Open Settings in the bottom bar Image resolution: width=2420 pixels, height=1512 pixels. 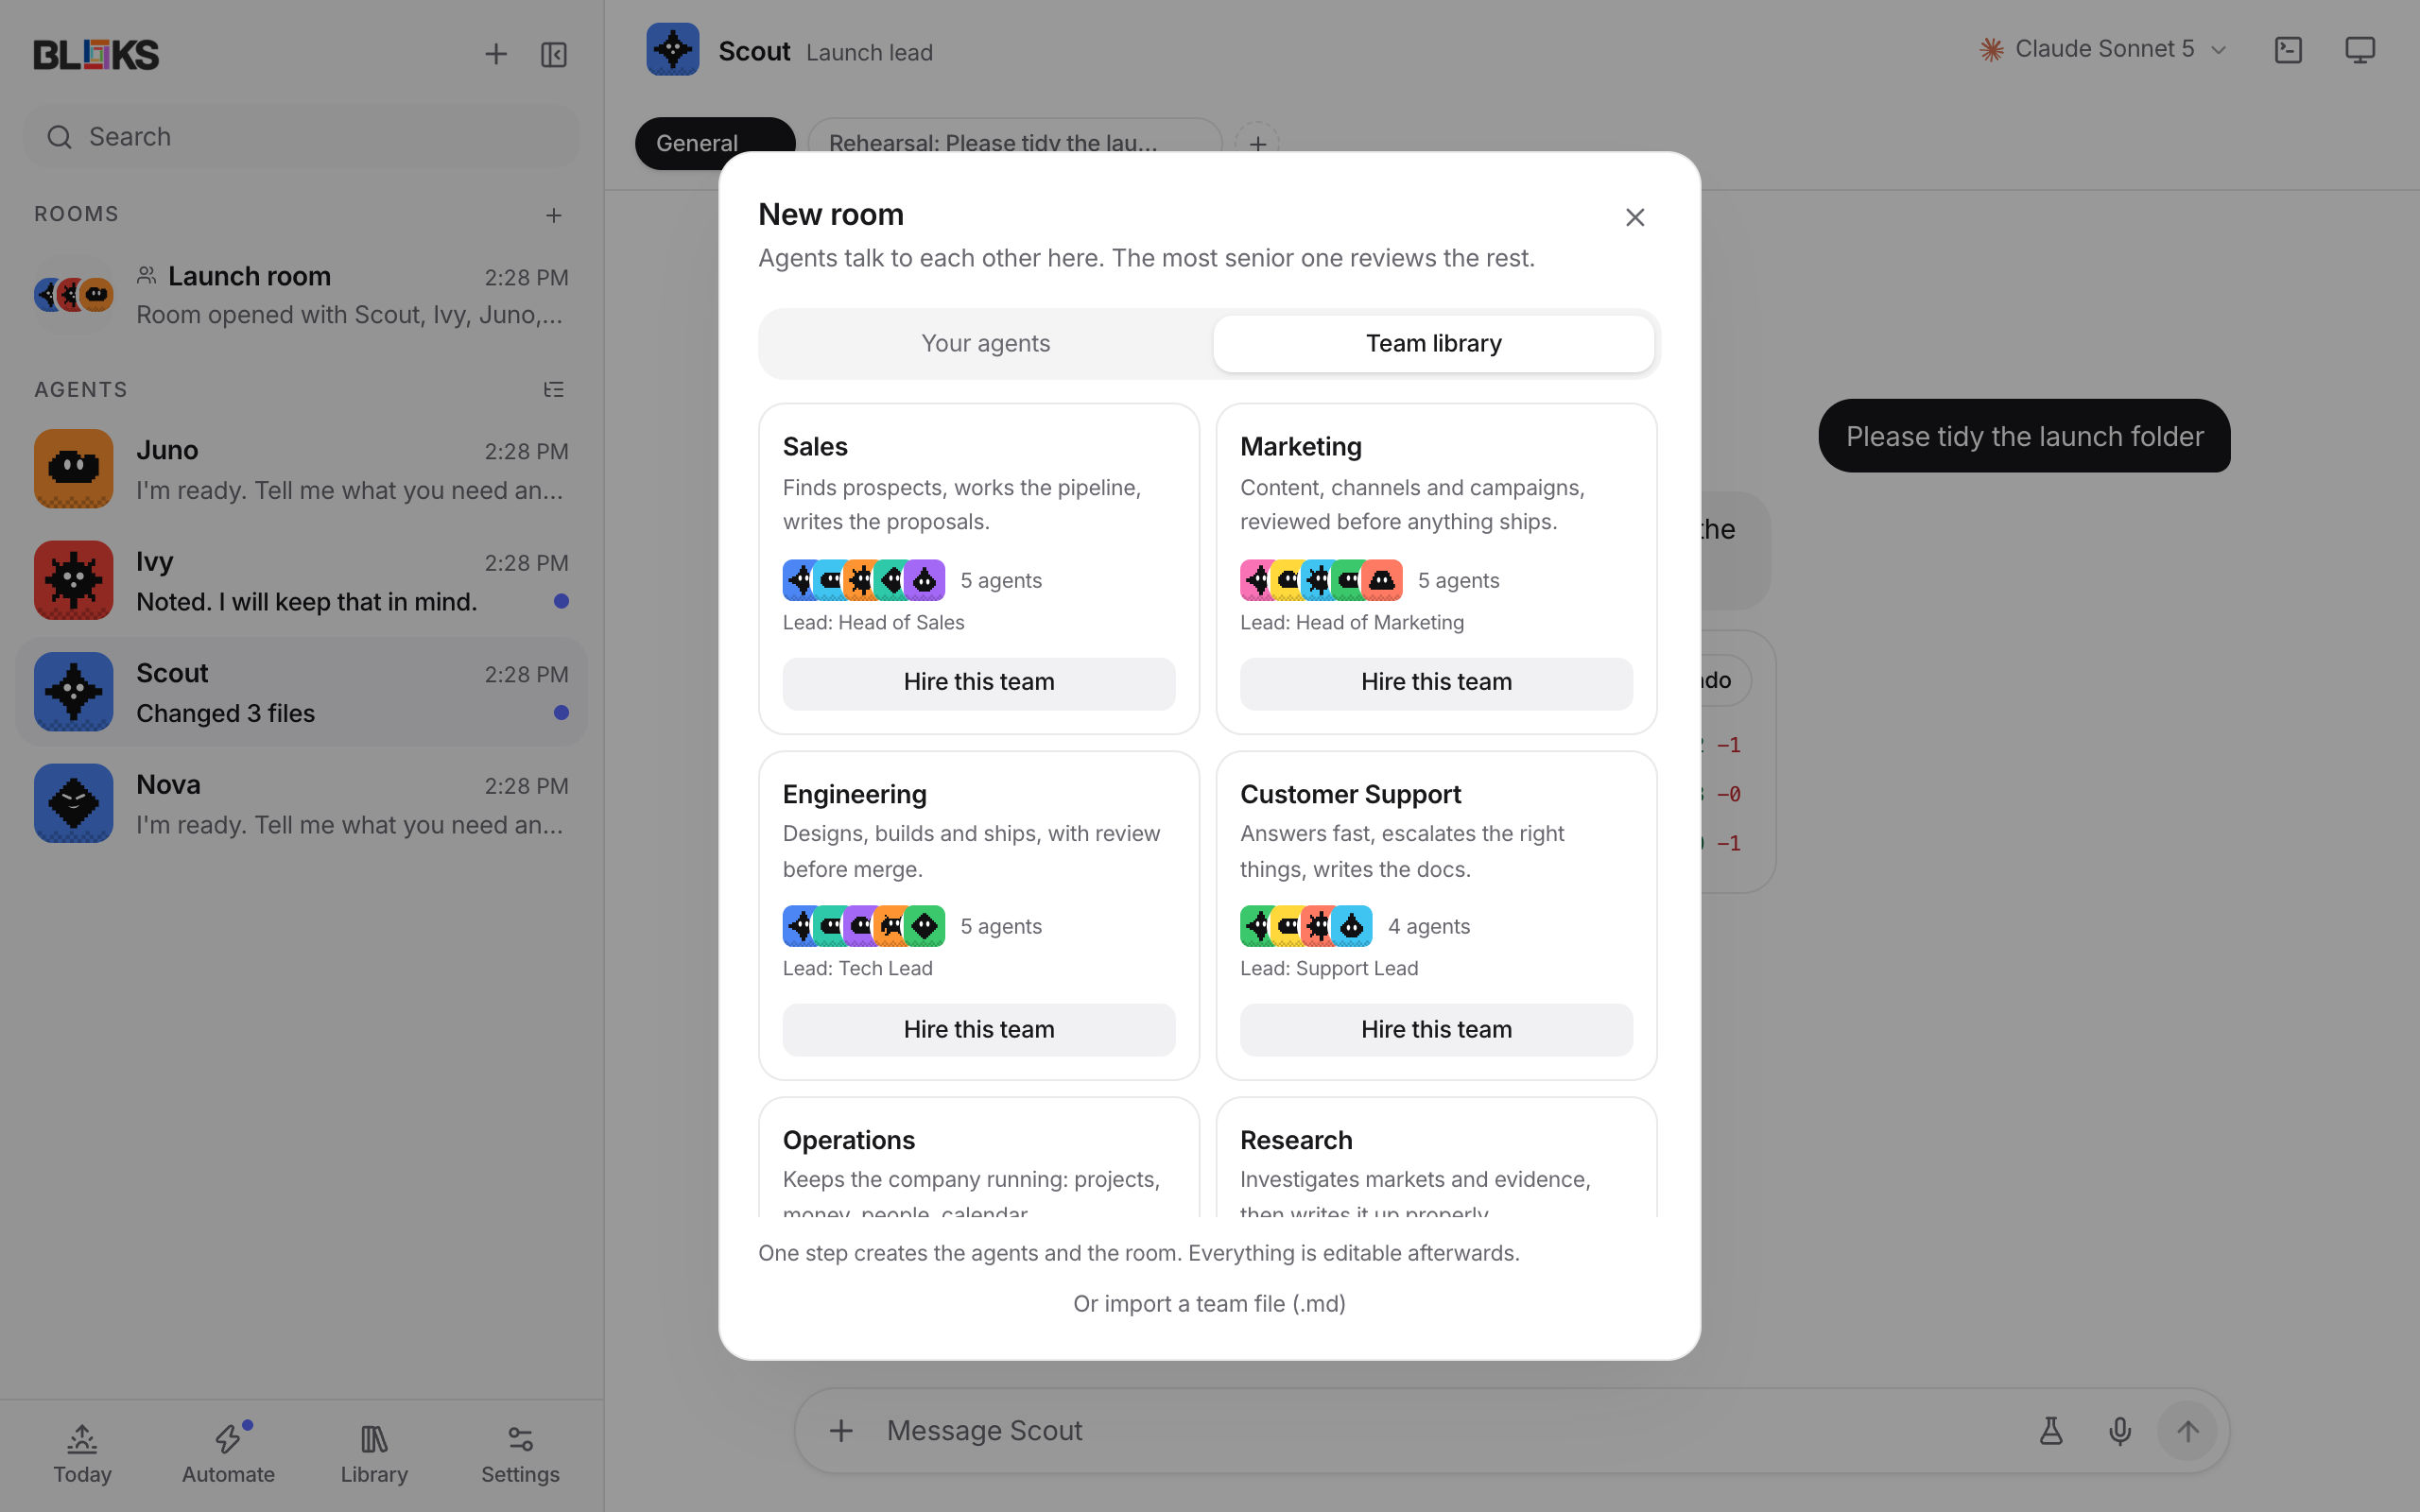tap(520, 1454)
